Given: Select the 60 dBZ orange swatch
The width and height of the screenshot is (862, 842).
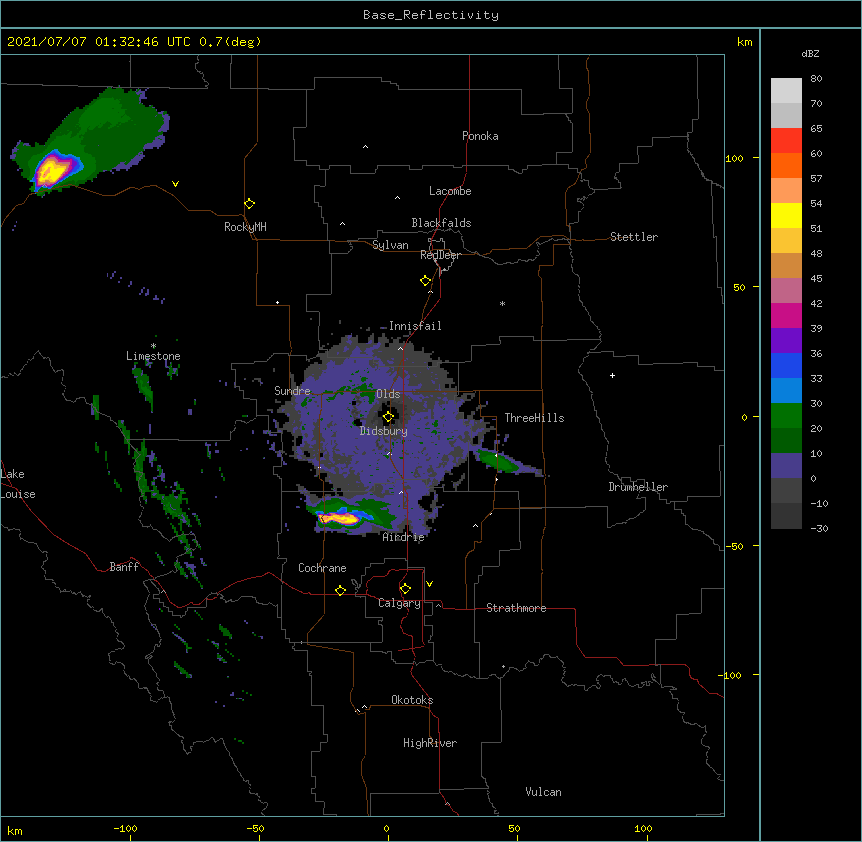Looking at the screenshot, I should 786,165.
